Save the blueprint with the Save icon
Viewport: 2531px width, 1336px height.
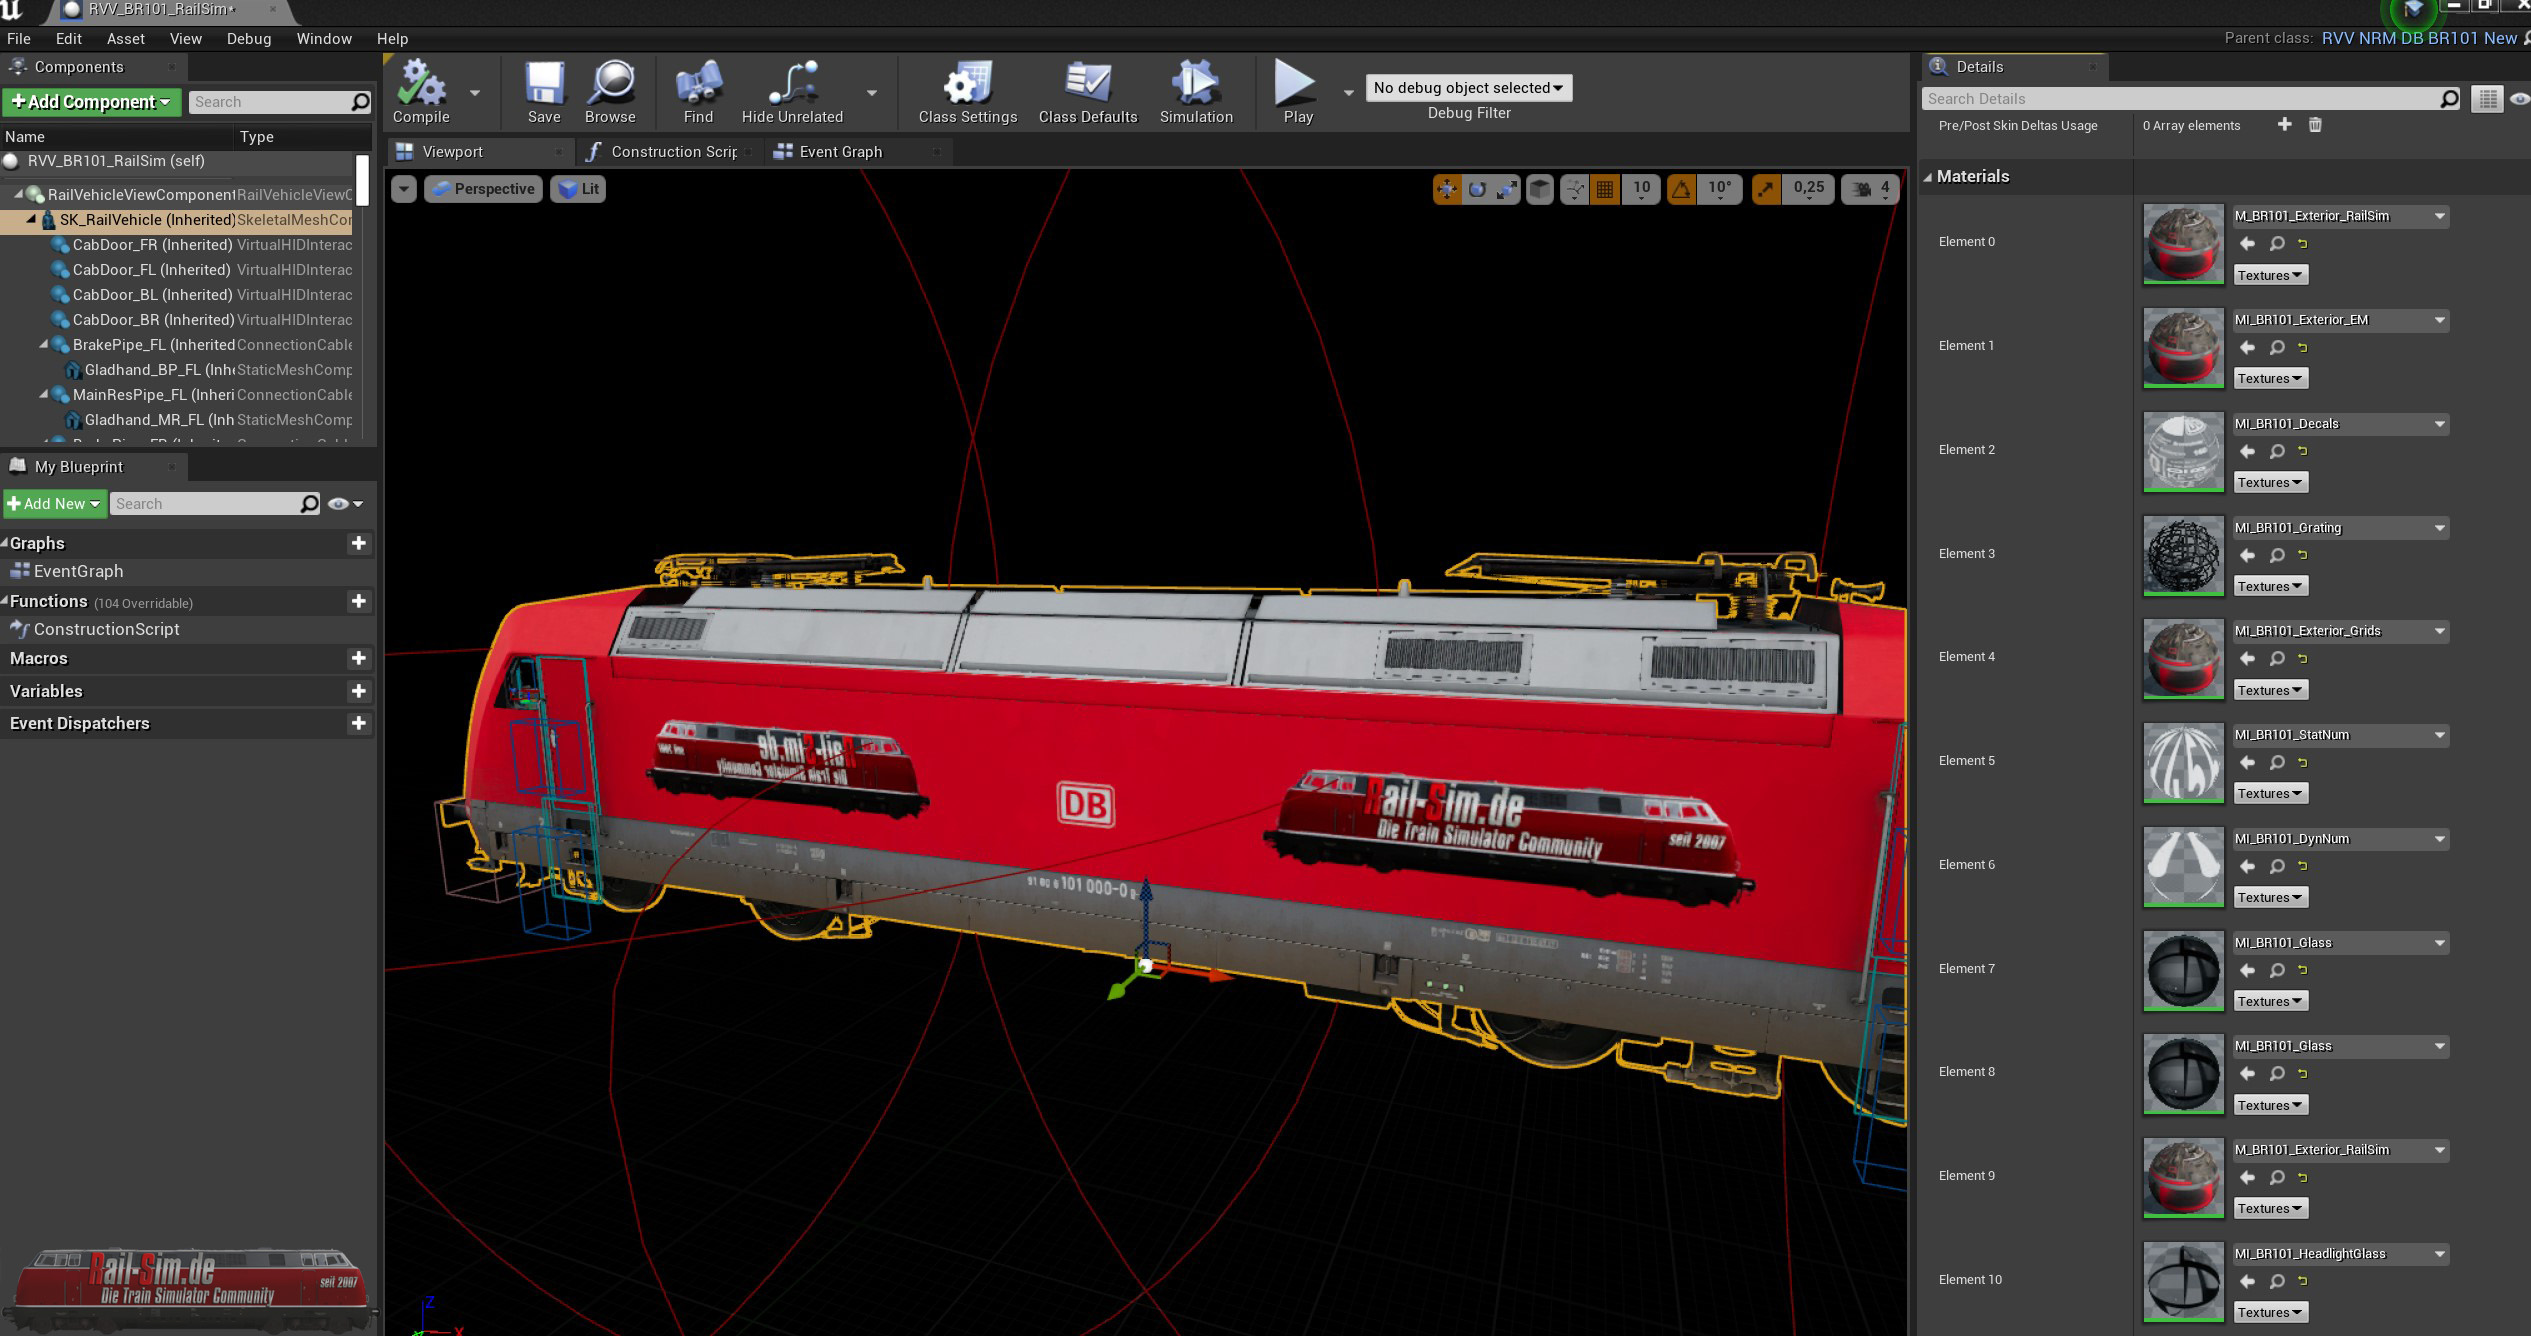[x=544, y=91]
